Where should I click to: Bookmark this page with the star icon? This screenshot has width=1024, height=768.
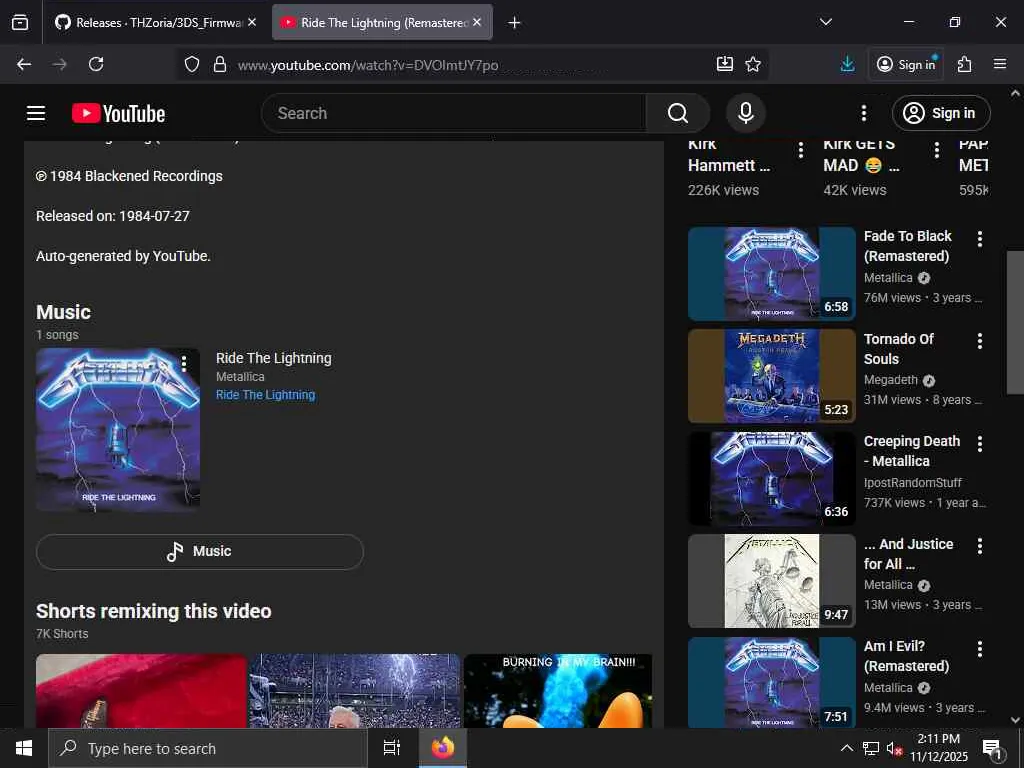(x=753, y=64)
